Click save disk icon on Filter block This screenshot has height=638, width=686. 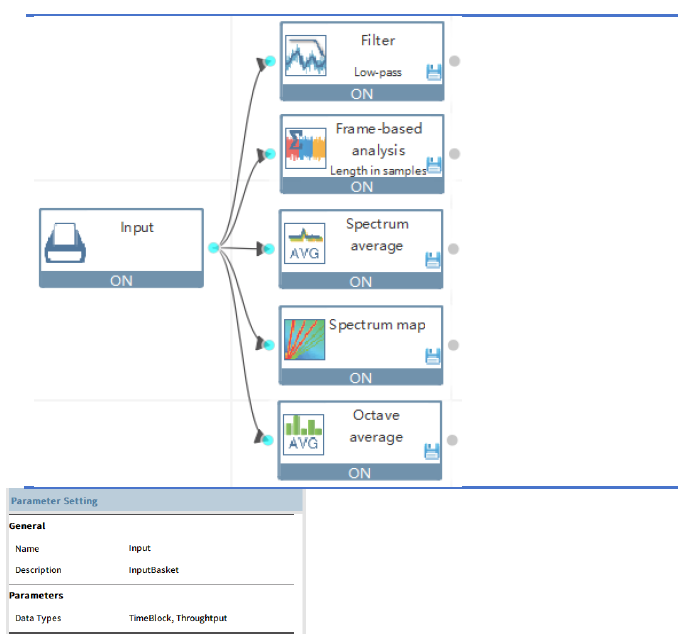coord(434,72)
